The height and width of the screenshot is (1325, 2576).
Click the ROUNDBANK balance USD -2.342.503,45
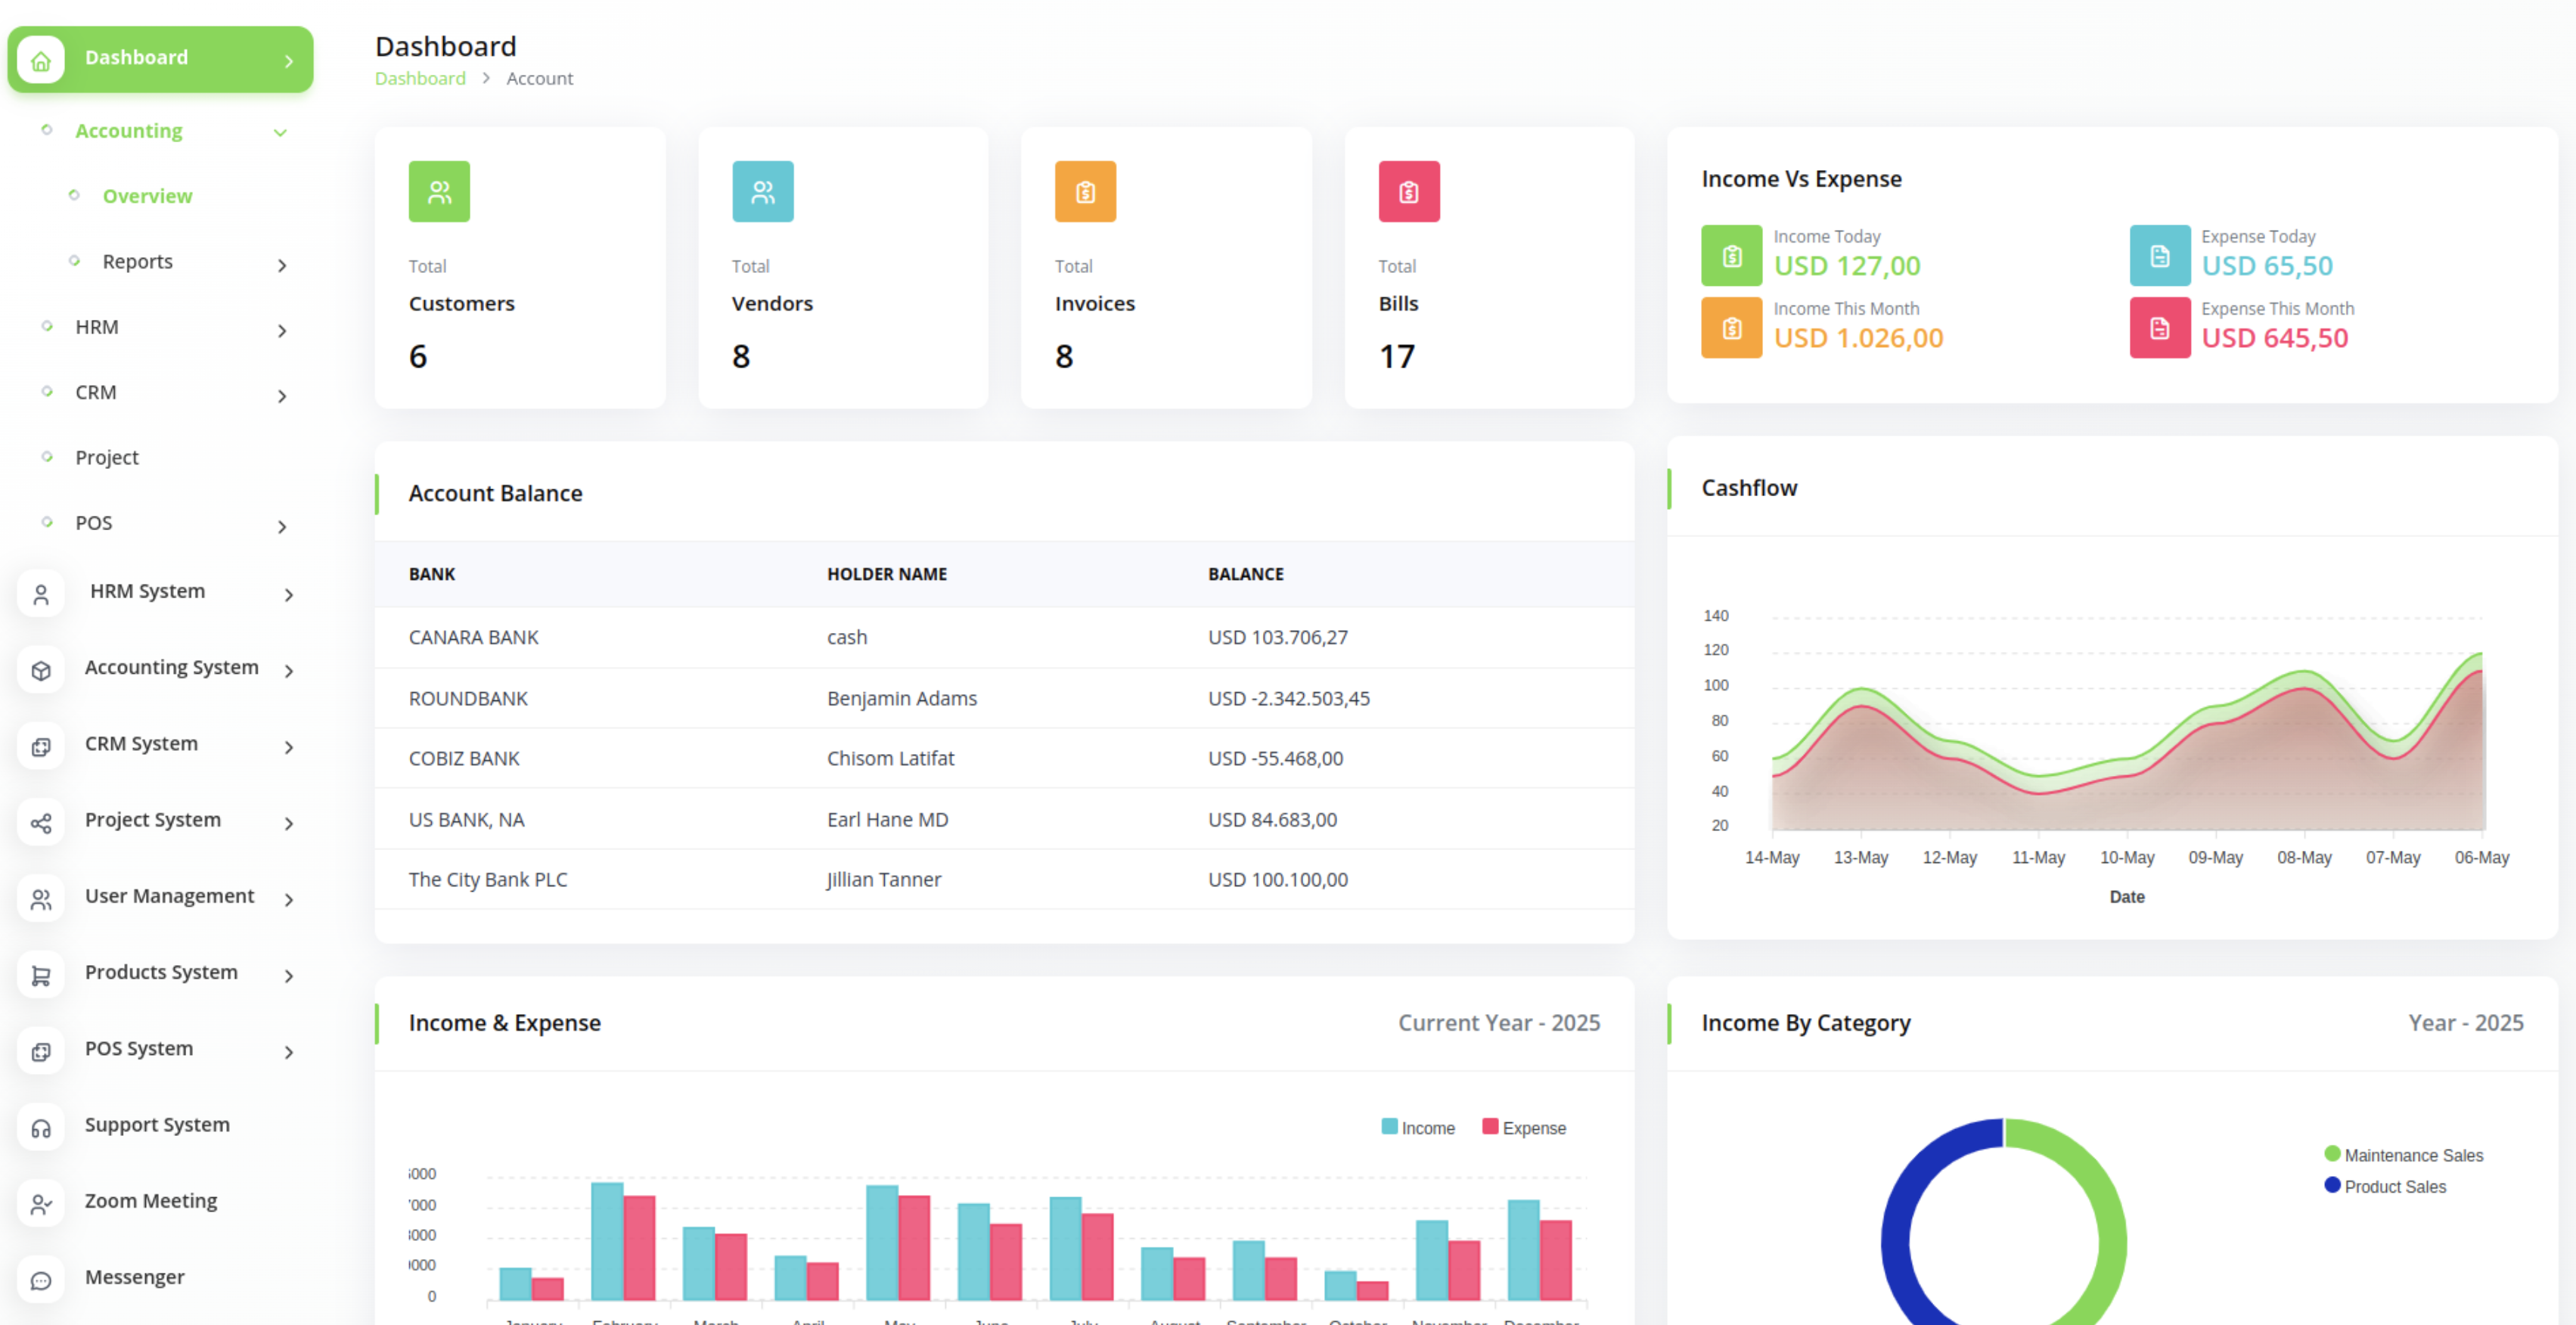pyautogui.click(x=1288, y=698)
